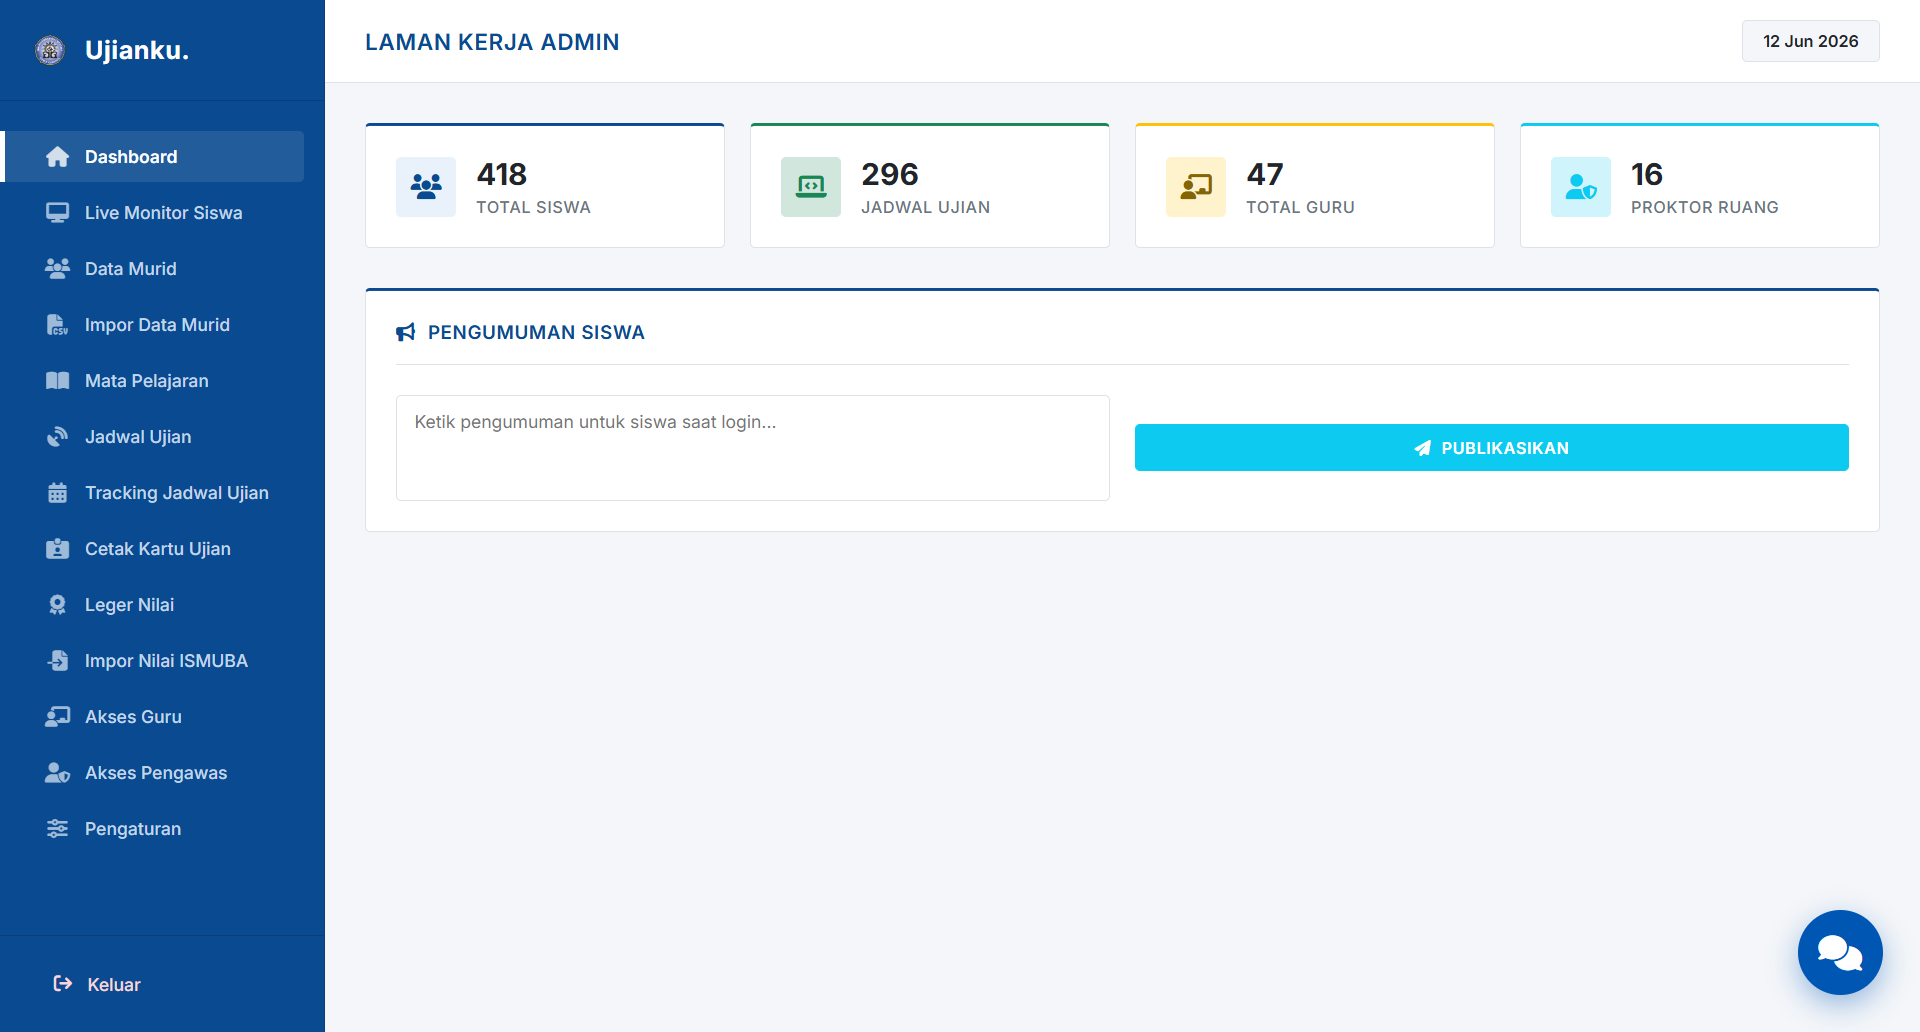Click the Total Siswa group icon
Screen dimensions: 1920x1032
point(426,187)
